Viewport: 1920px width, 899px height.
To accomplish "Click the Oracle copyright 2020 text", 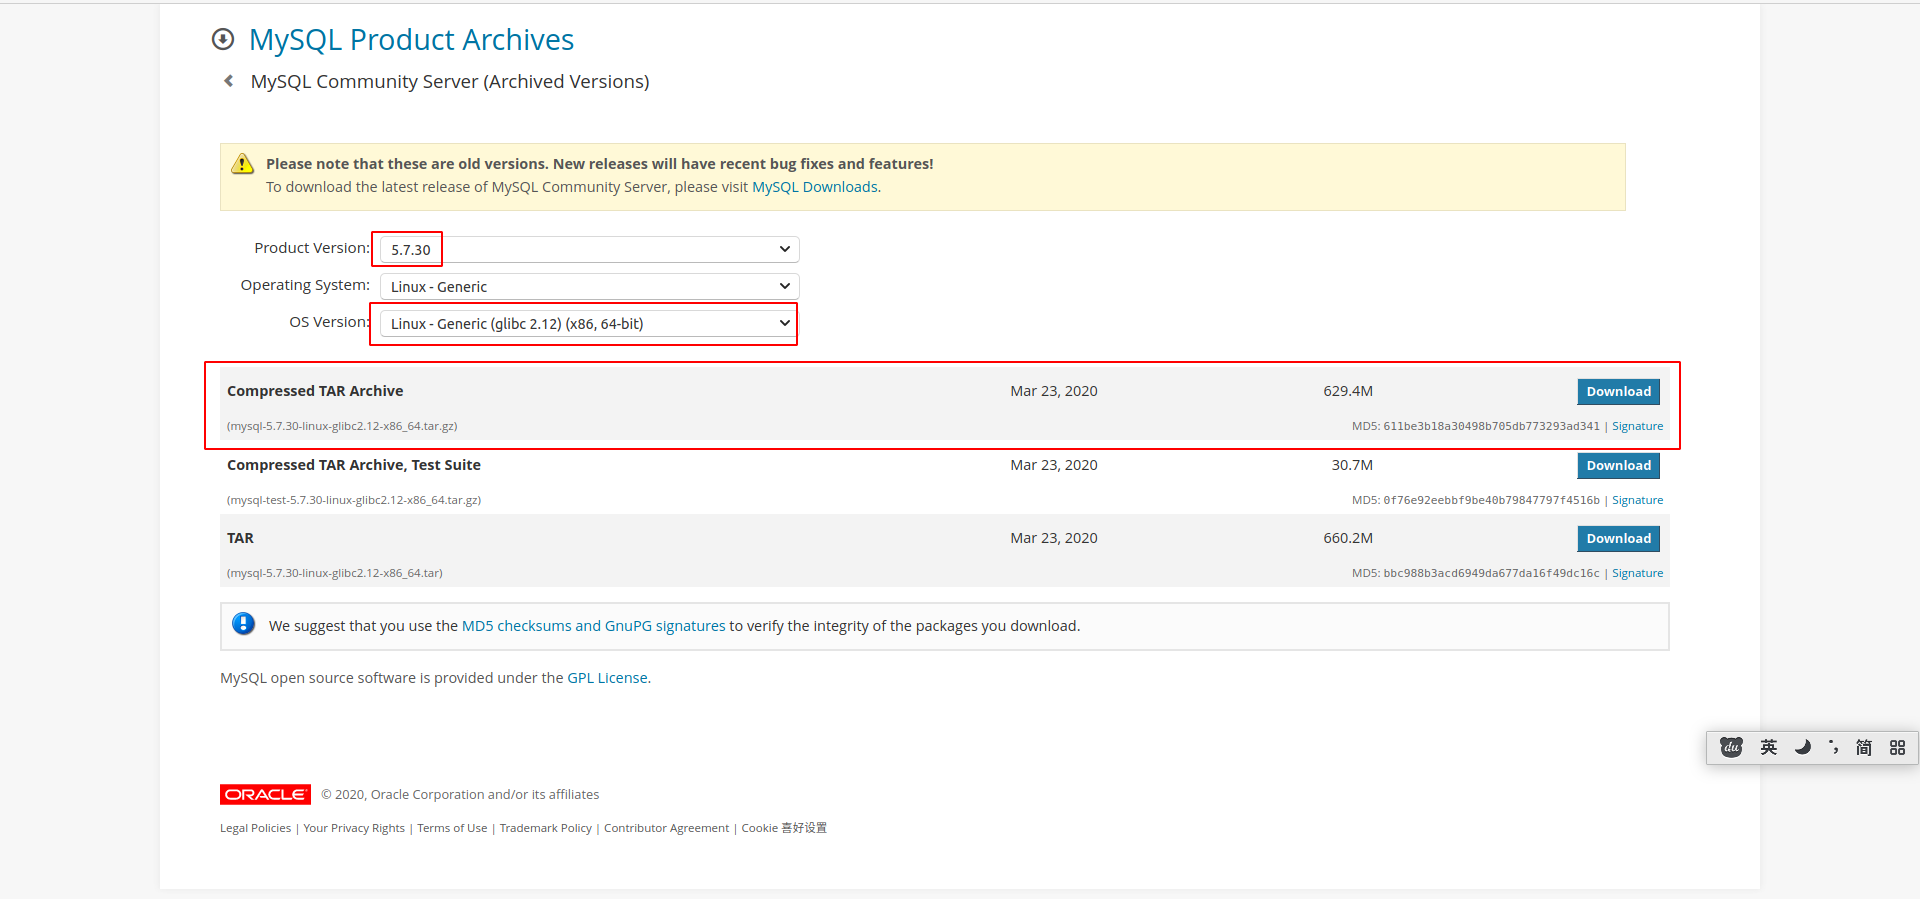I will point(460,795).
